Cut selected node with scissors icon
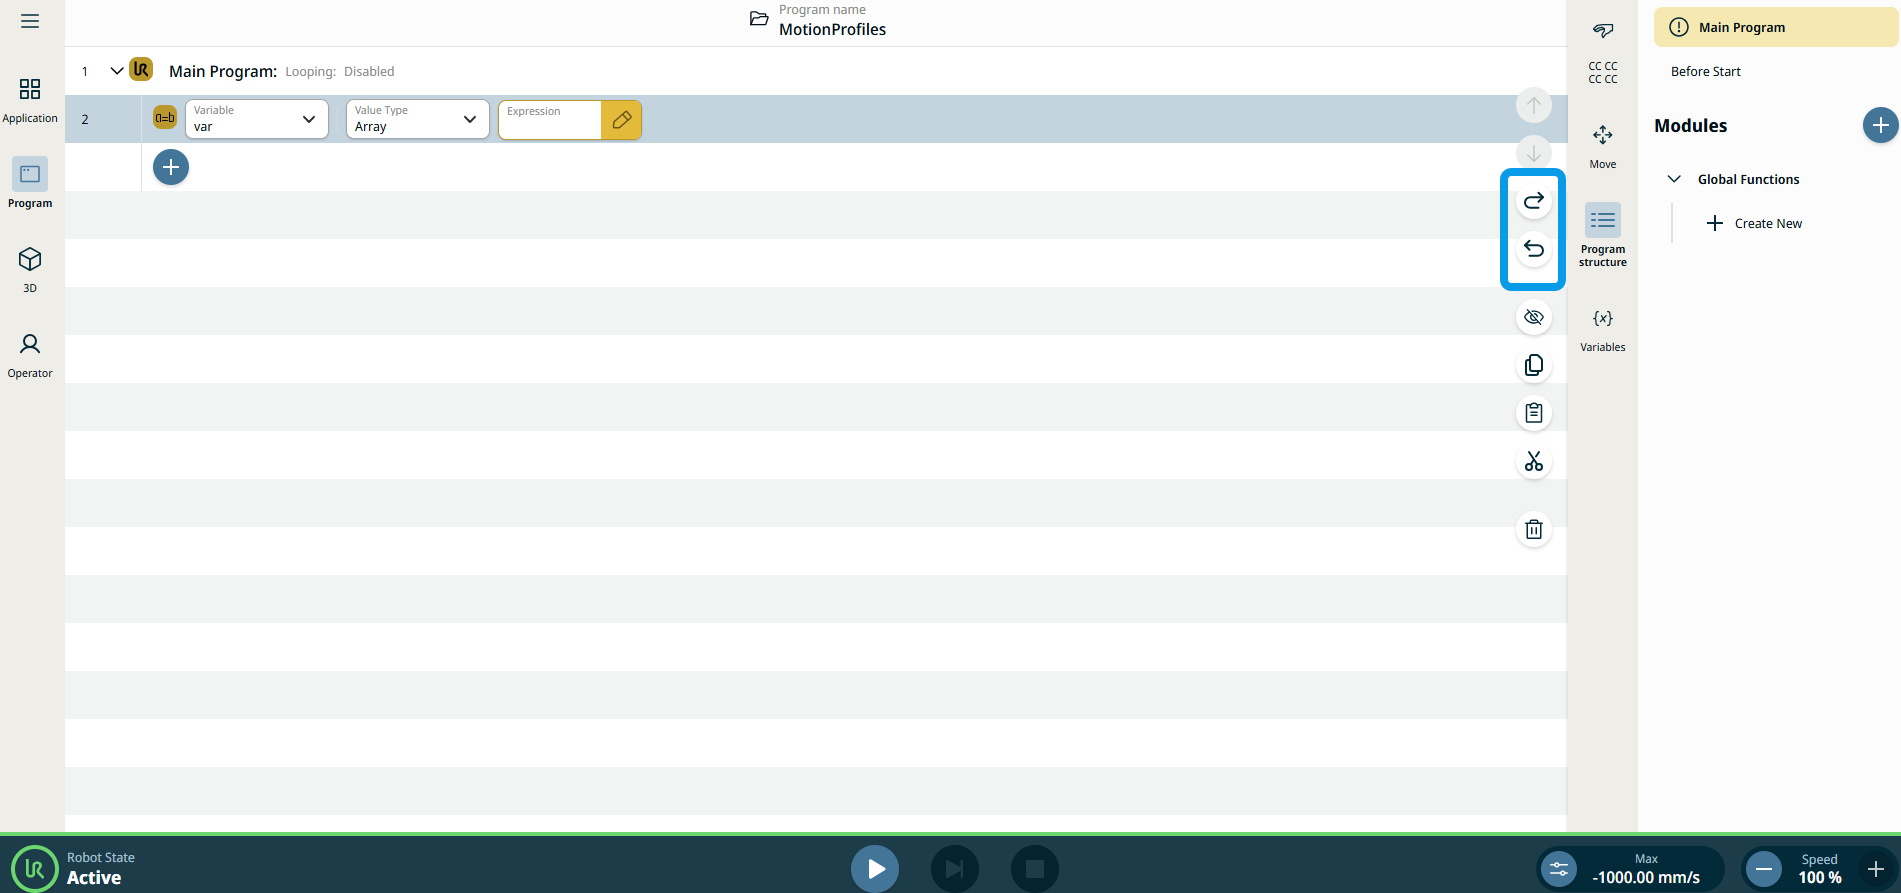This screenshot has height=893, width=1901. point(1533,461)
